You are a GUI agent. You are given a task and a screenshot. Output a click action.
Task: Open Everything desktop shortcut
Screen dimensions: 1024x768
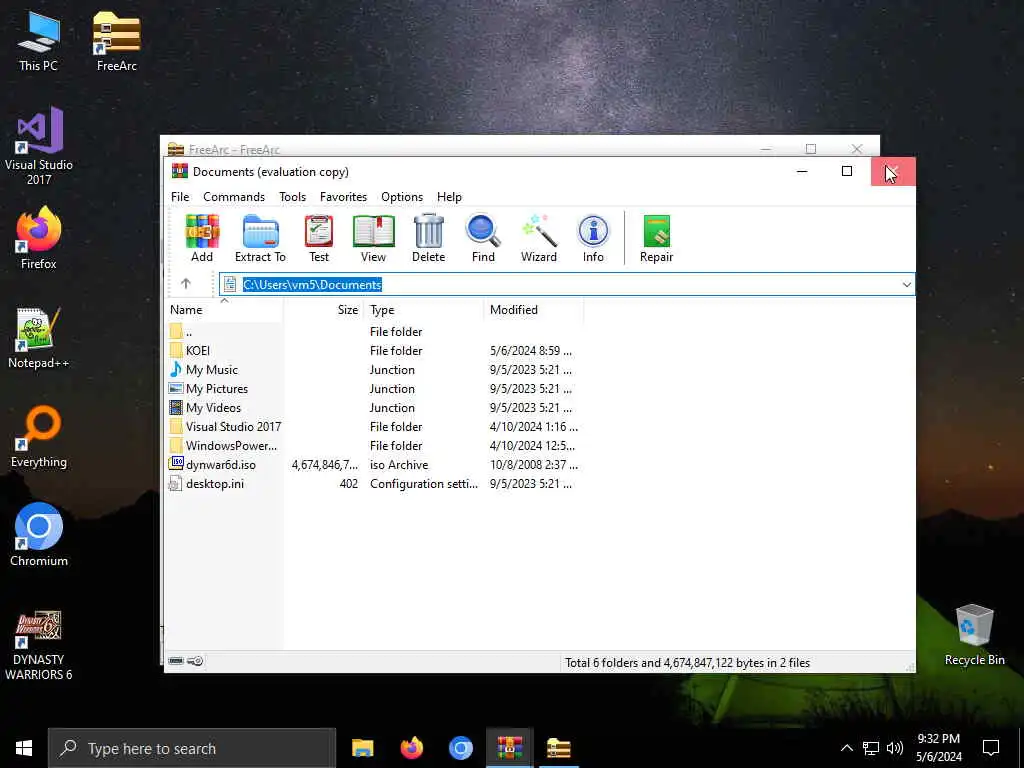39,437
